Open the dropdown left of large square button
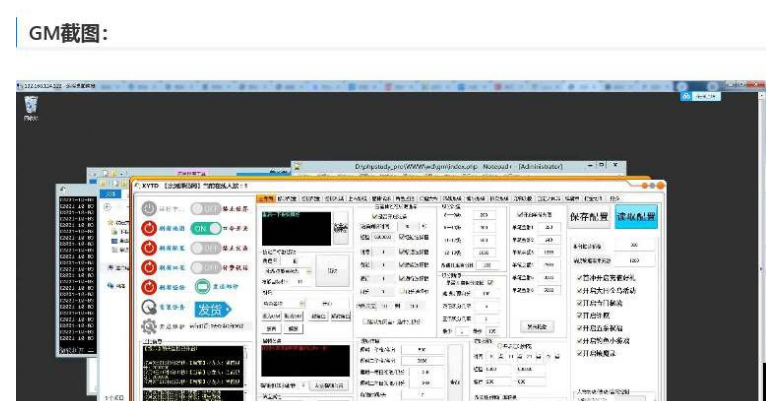This screenshot has width=767, height=401. (x=287, y=270)
